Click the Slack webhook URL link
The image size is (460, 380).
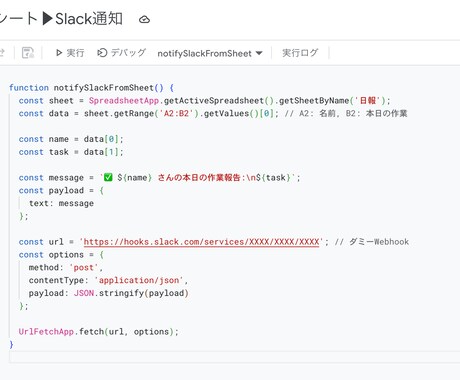201,242
